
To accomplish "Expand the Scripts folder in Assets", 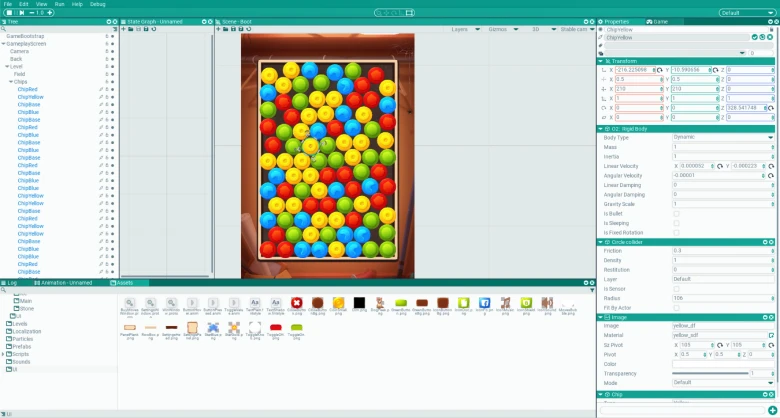I will (3, 354).
